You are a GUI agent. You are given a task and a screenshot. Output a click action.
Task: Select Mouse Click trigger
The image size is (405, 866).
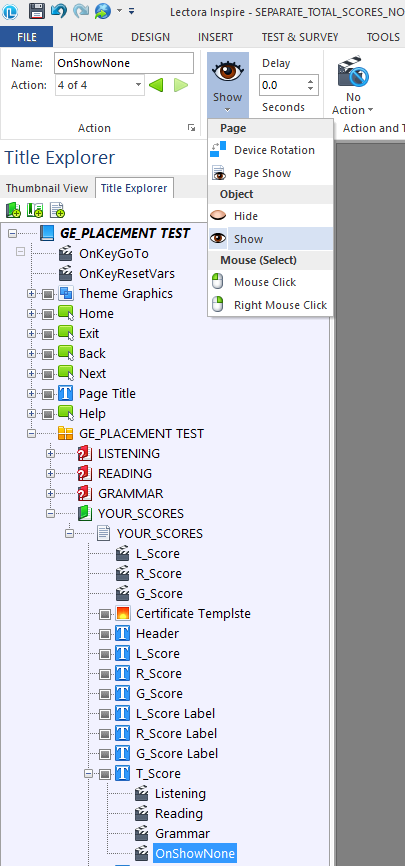271,282
